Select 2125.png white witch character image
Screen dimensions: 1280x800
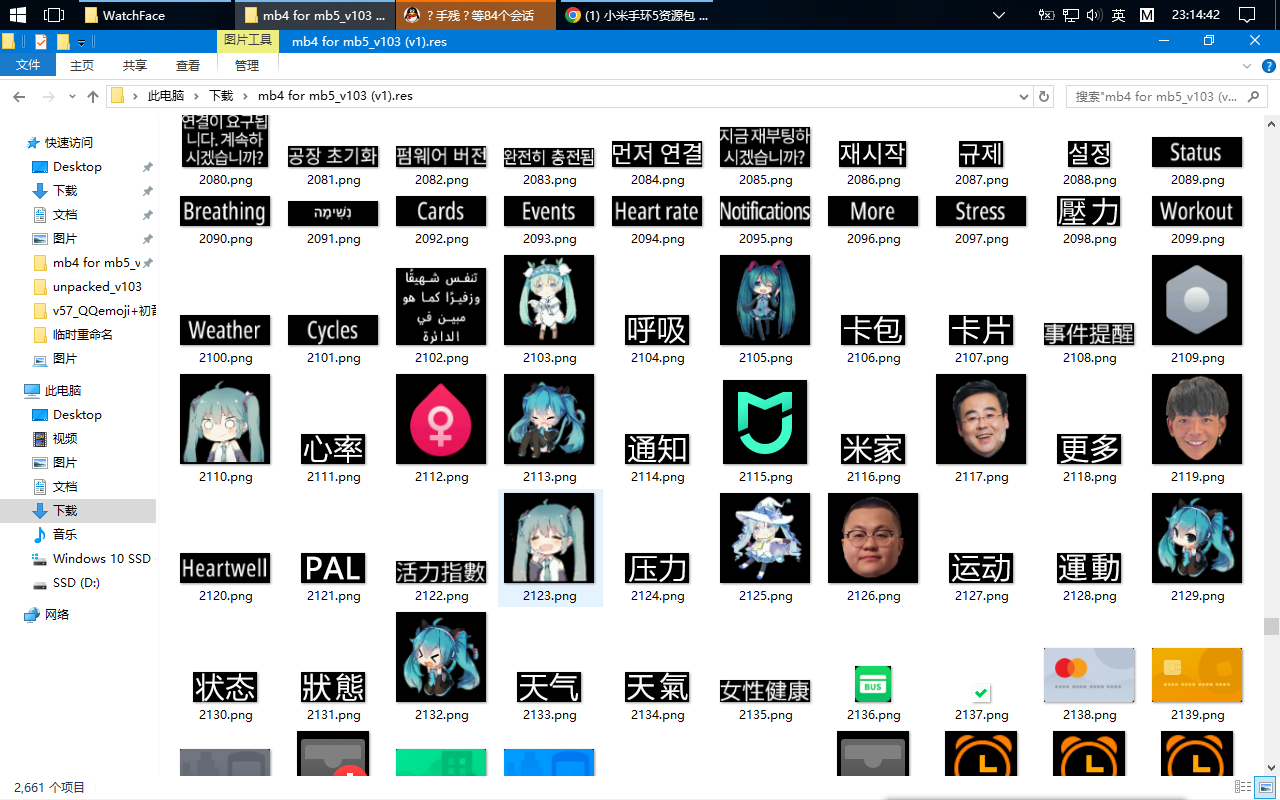(765, 538)
